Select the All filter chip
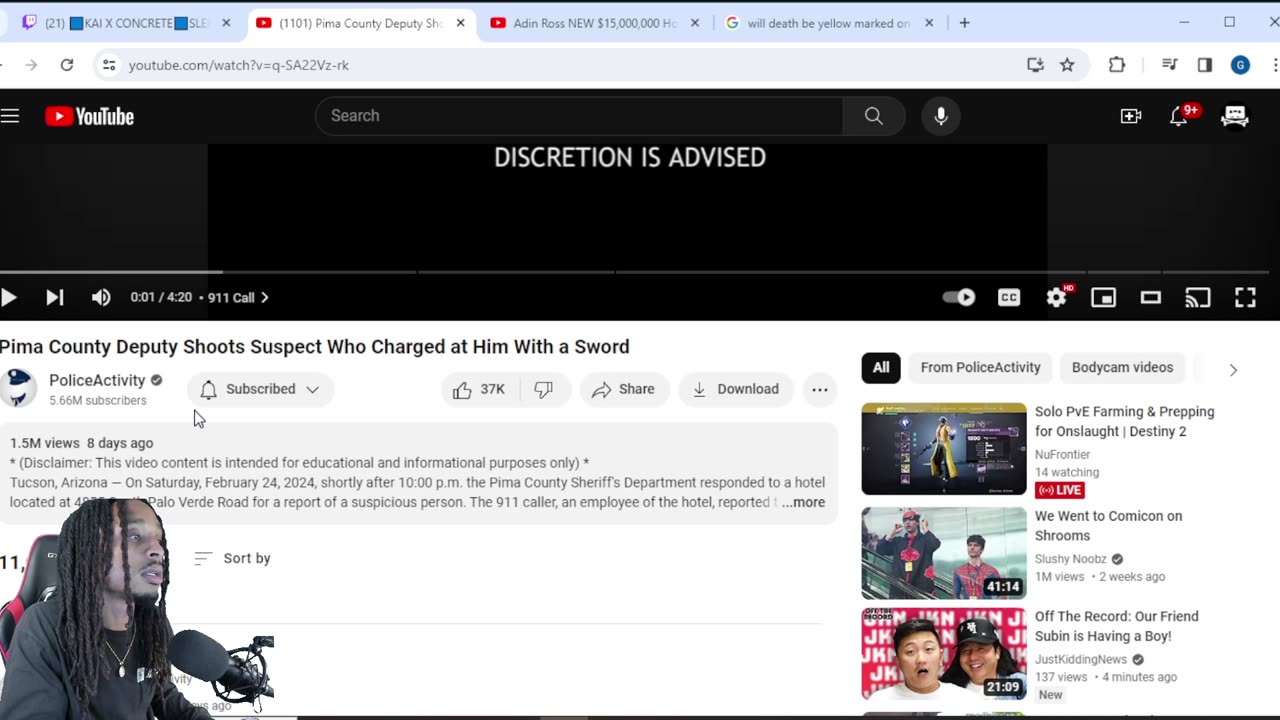 click(x=881, y=367)
